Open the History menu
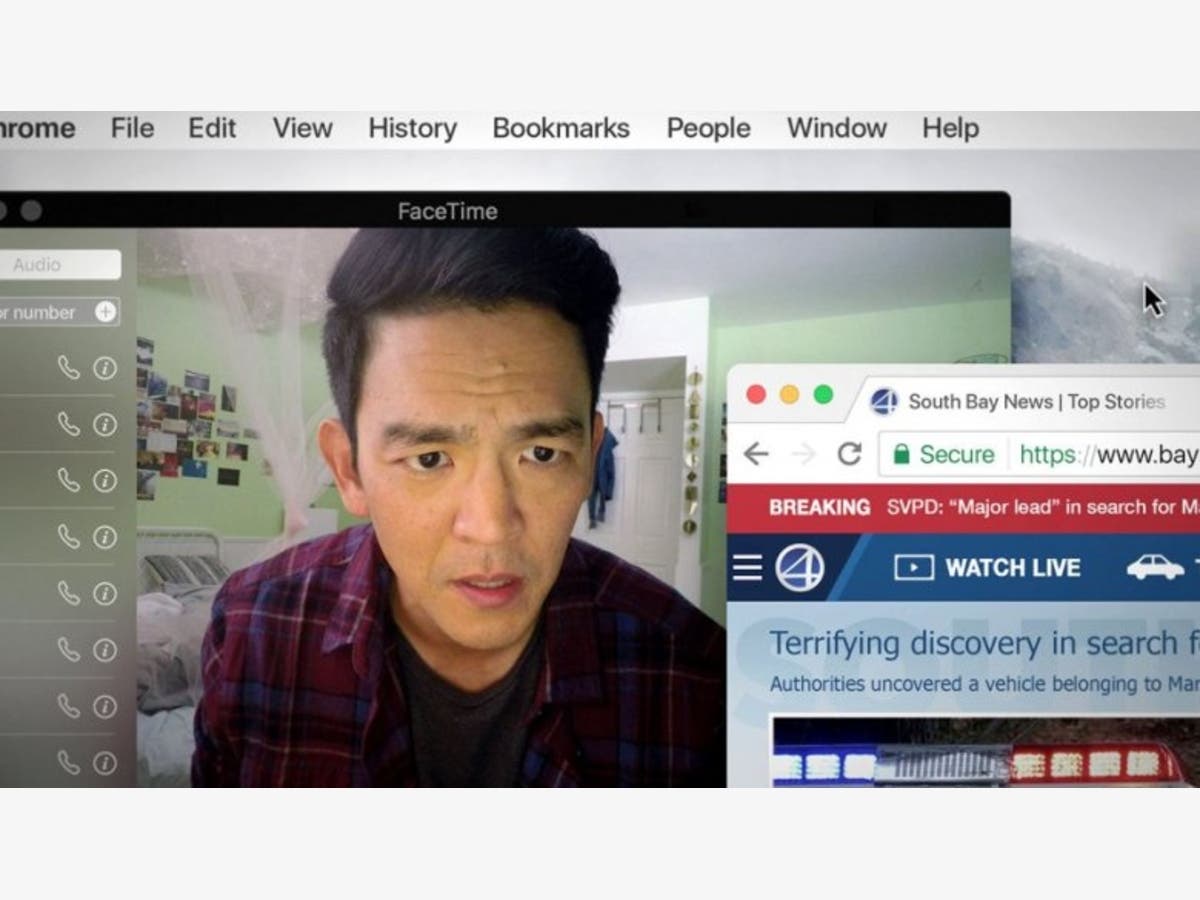This screenshot has width=1200, height=900. (x=412, y=128)
